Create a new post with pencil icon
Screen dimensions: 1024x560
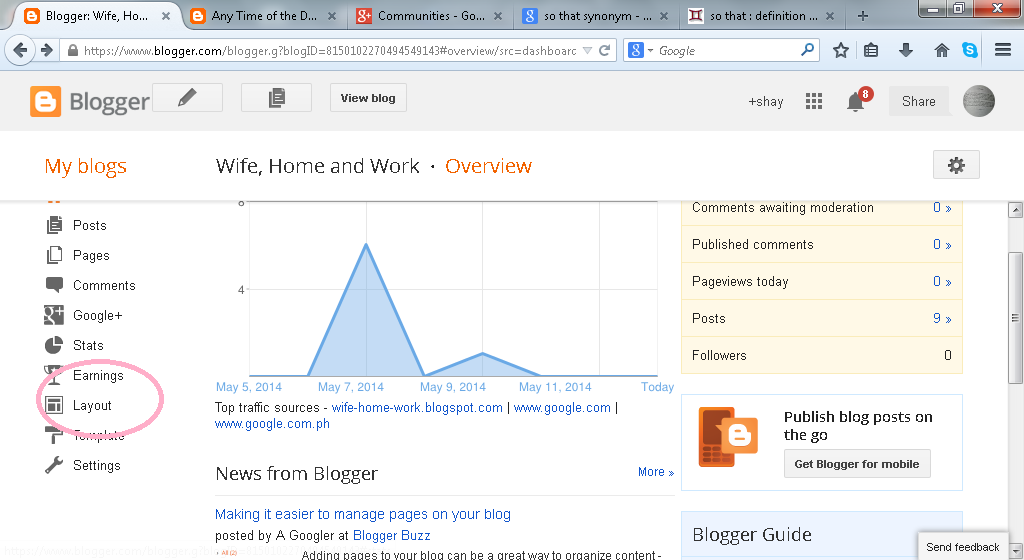187,98
